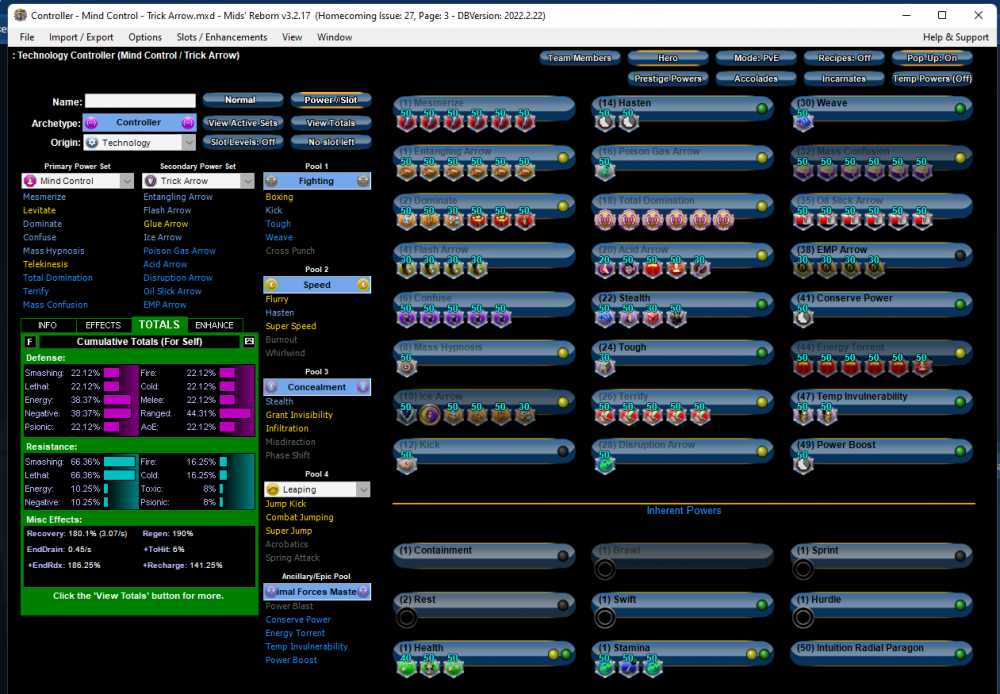Open the Import / Export menu
Screen dimensions: 1000x694
coord(83,36)
